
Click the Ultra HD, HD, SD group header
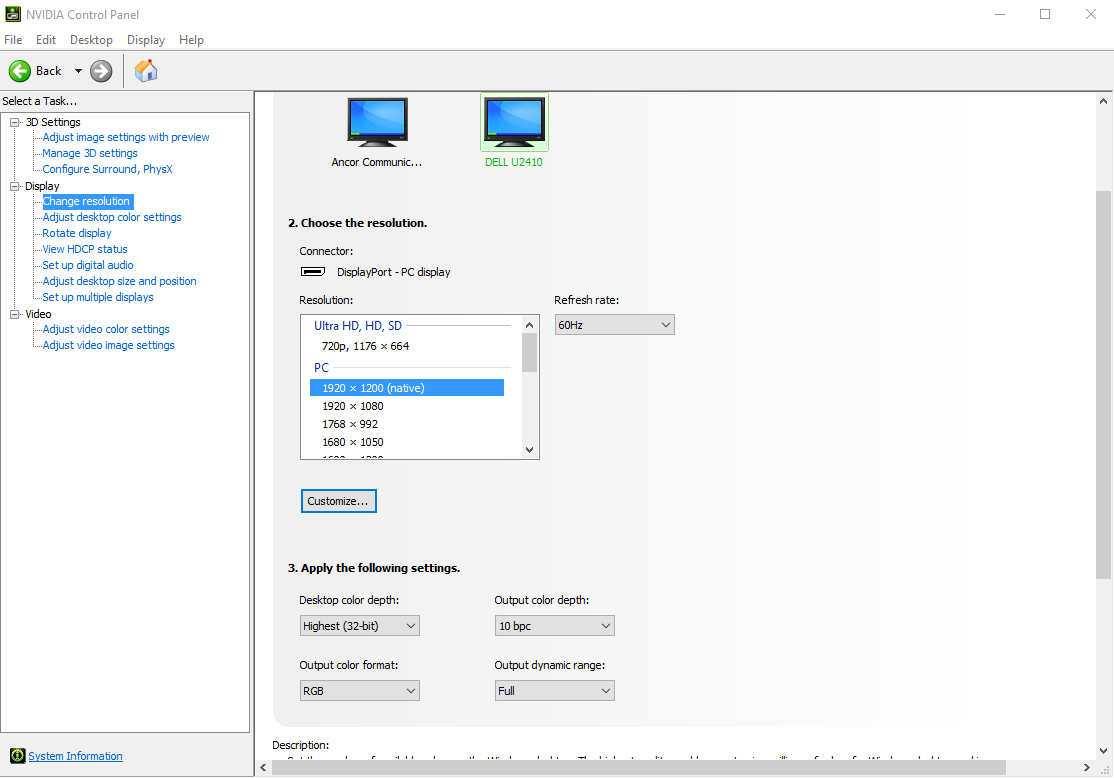tap(357, 325)
